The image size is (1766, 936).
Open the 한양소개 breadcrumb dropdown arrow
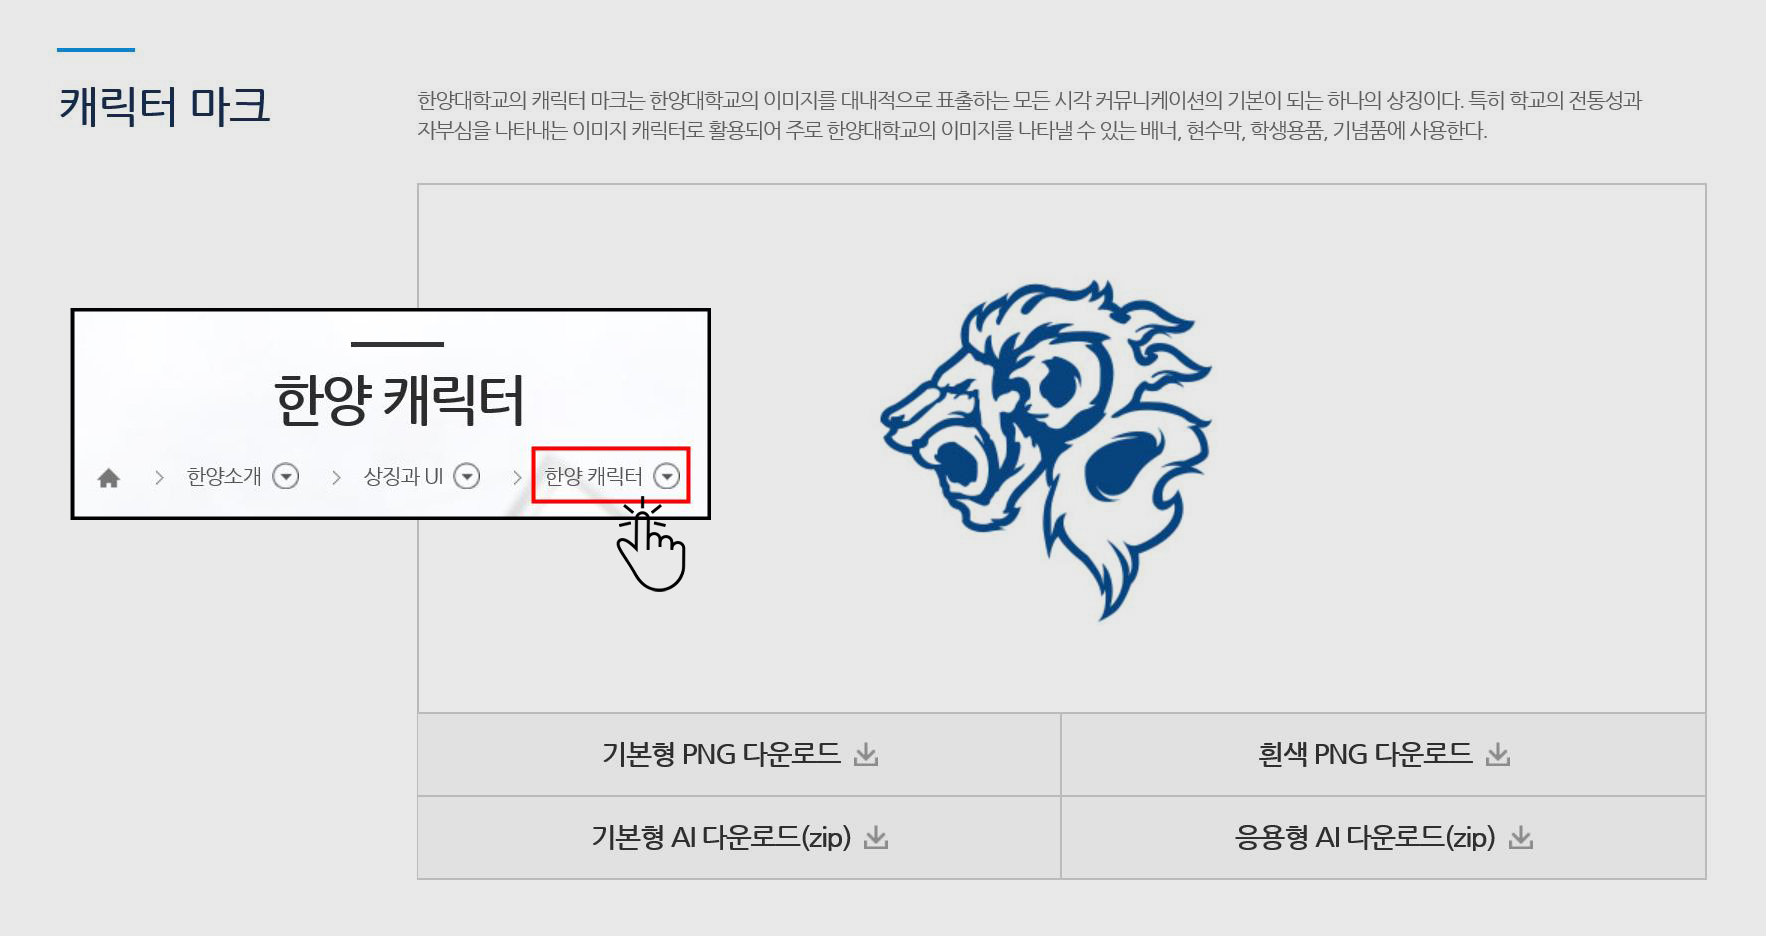(286, 476)
